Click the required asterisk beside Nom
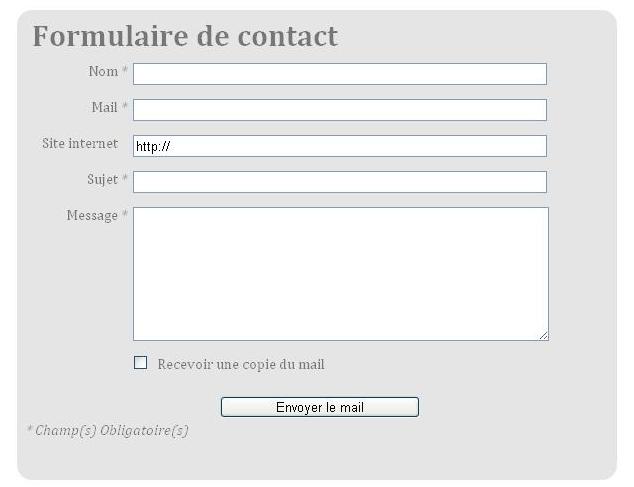 [125, 71]
